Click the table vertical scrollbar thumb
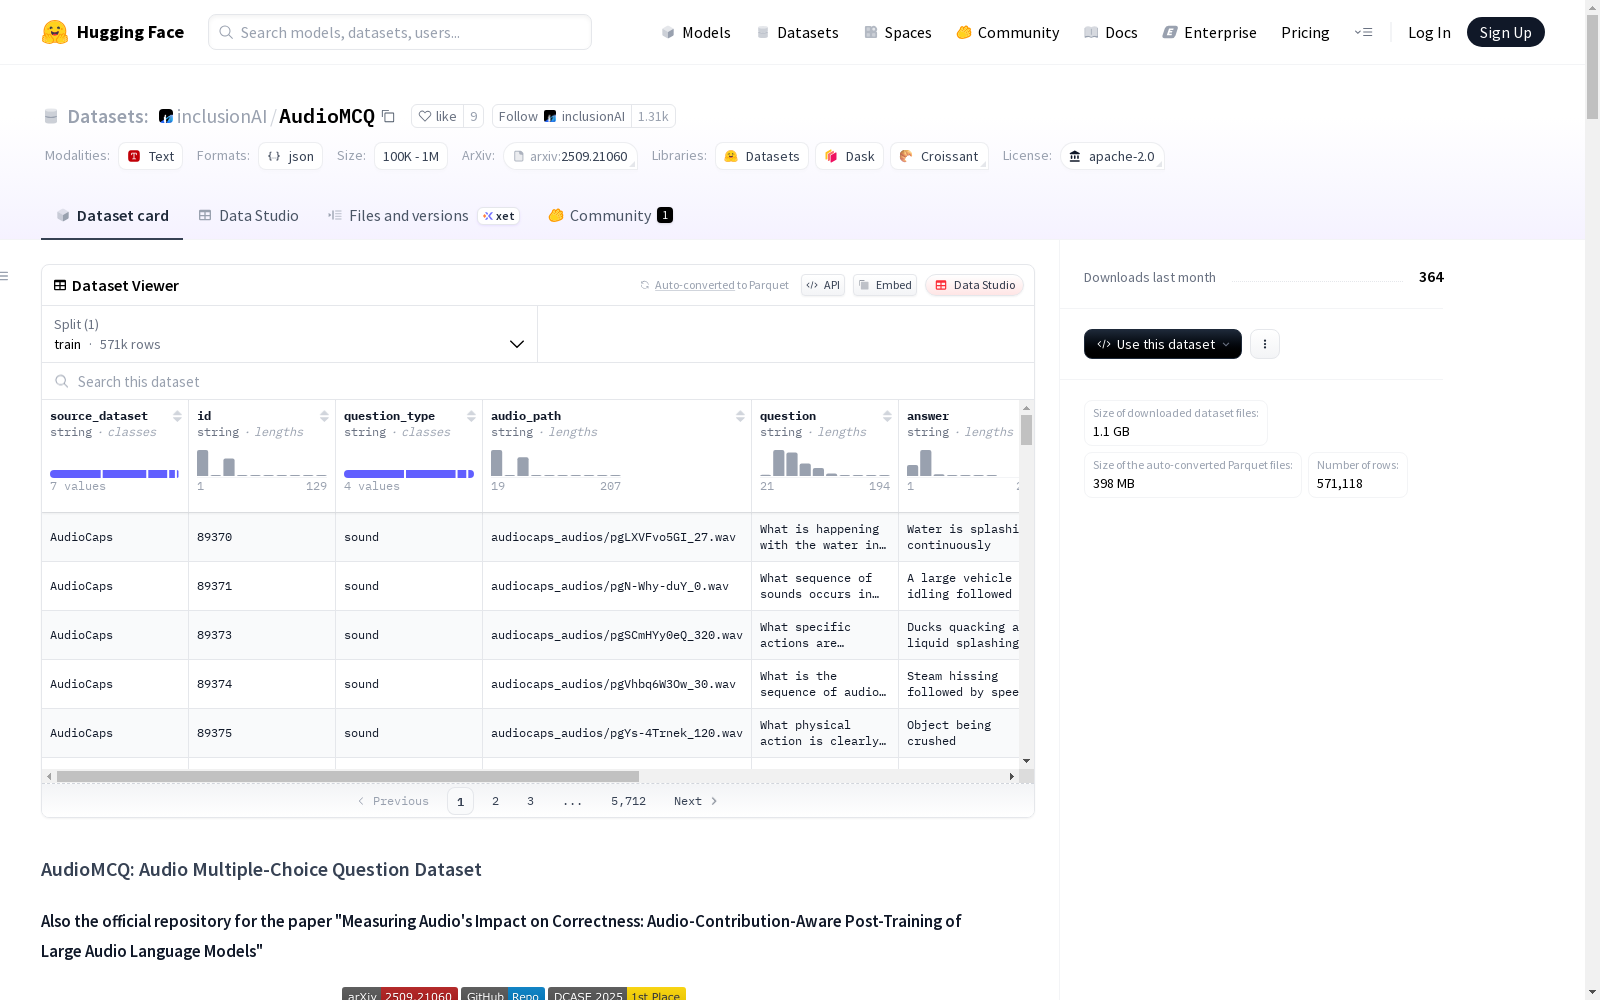1600x1000 pixels. (x=1026, y=430)
